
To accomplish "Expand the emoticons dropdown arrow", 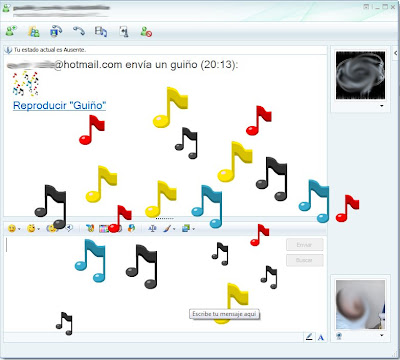I will click(19, 229).
